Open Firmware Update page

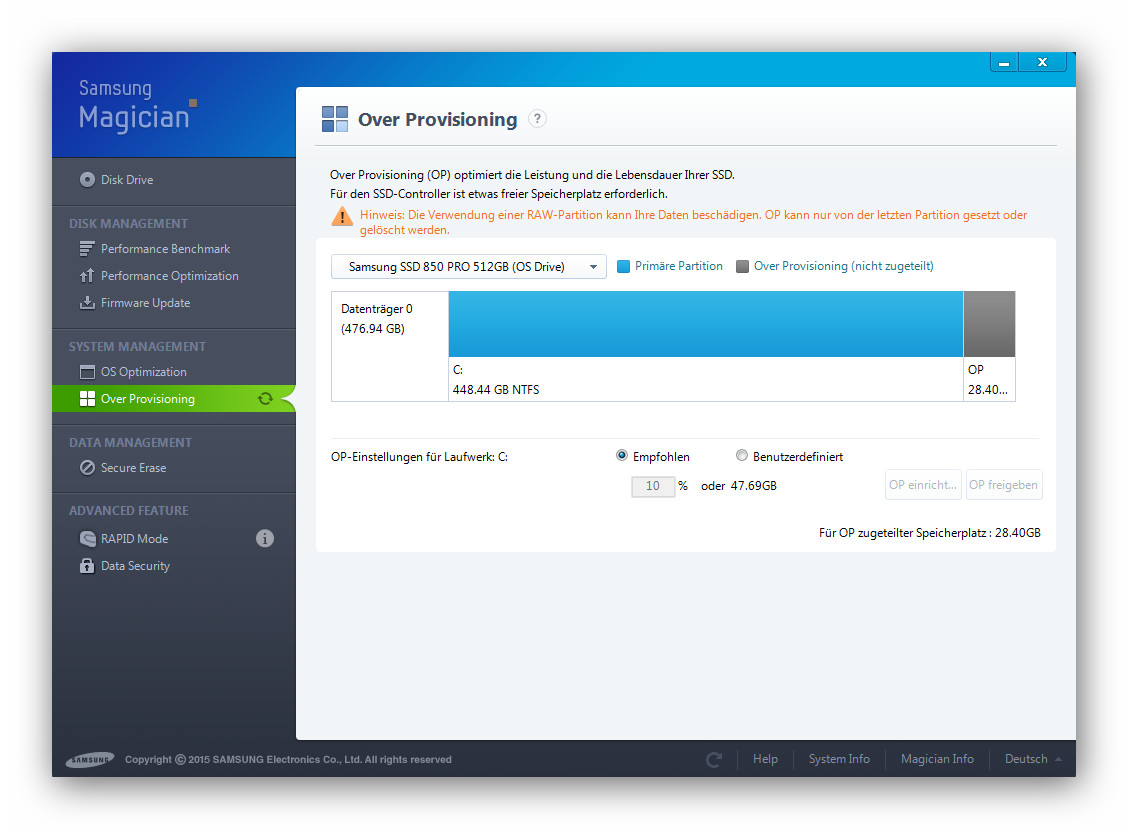pos(145,303)
